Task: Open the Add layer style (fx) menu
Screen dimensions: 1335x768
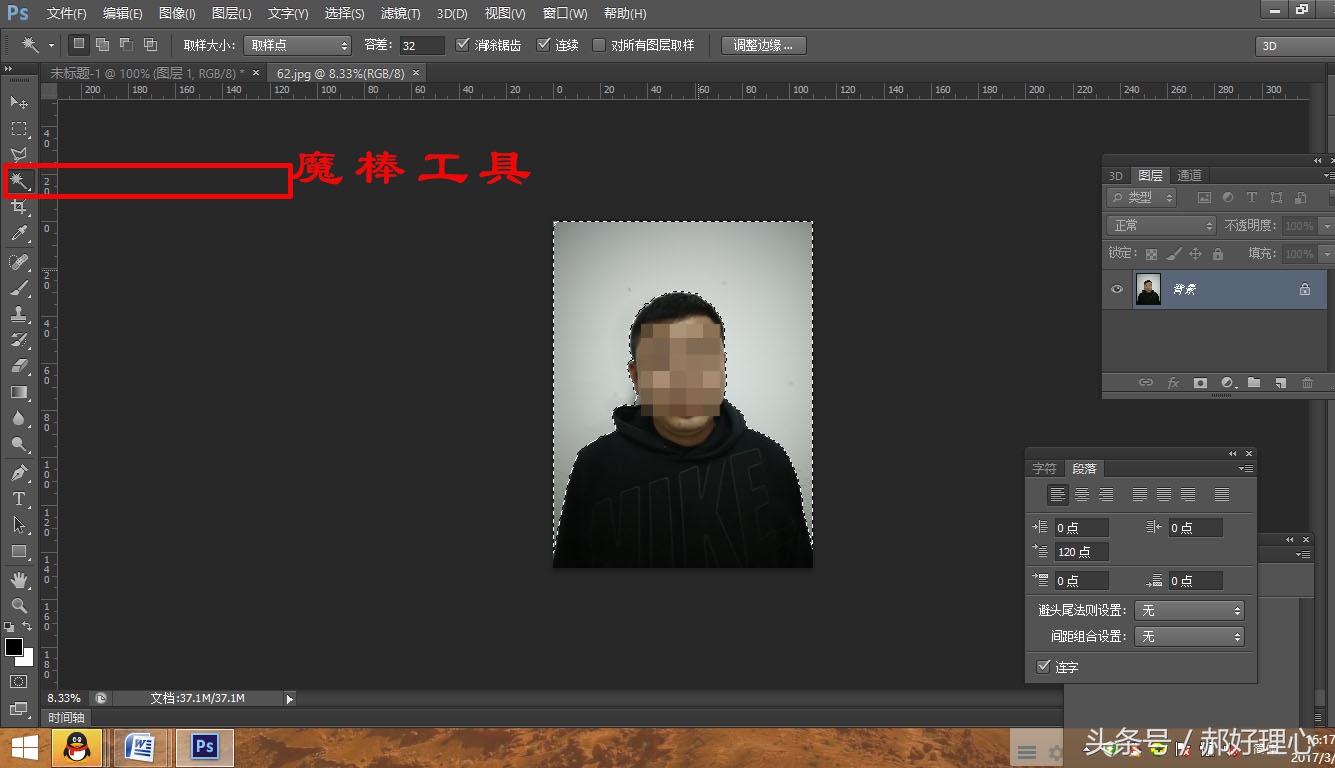Action: (x=1173, y=382)
